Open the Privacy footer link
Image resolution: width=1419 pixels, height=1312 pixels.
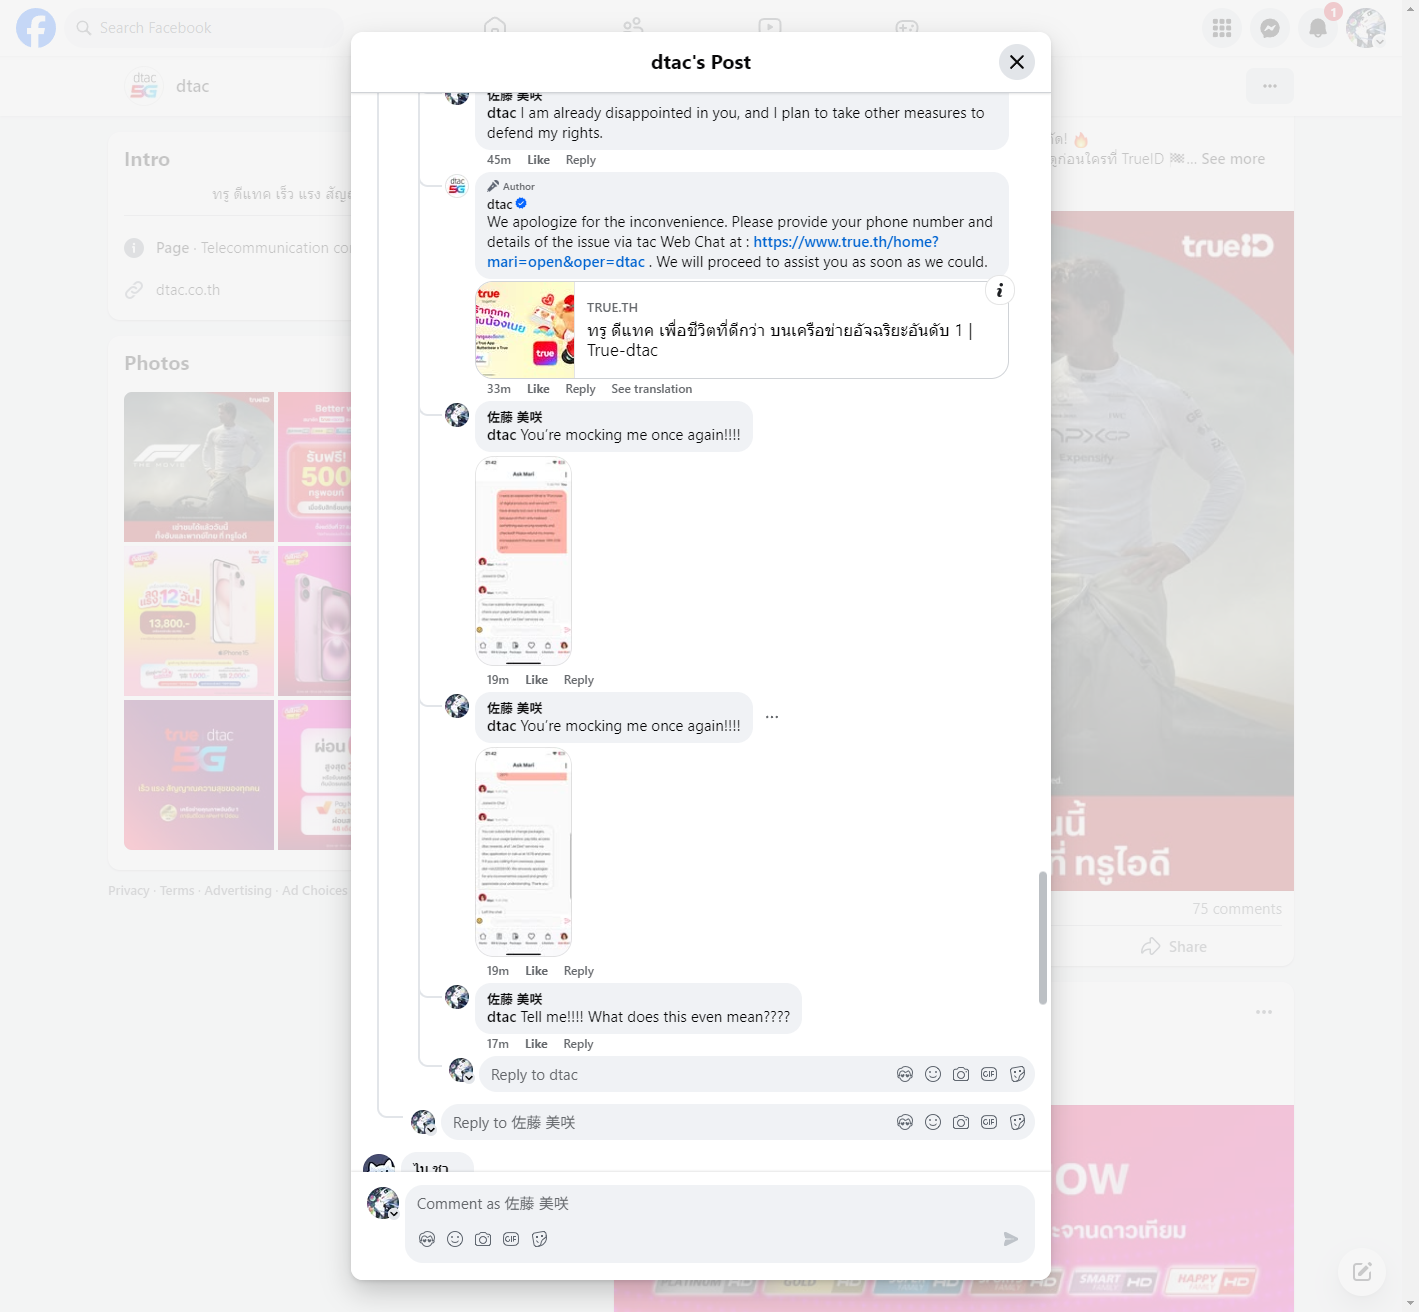coord(129,891)
